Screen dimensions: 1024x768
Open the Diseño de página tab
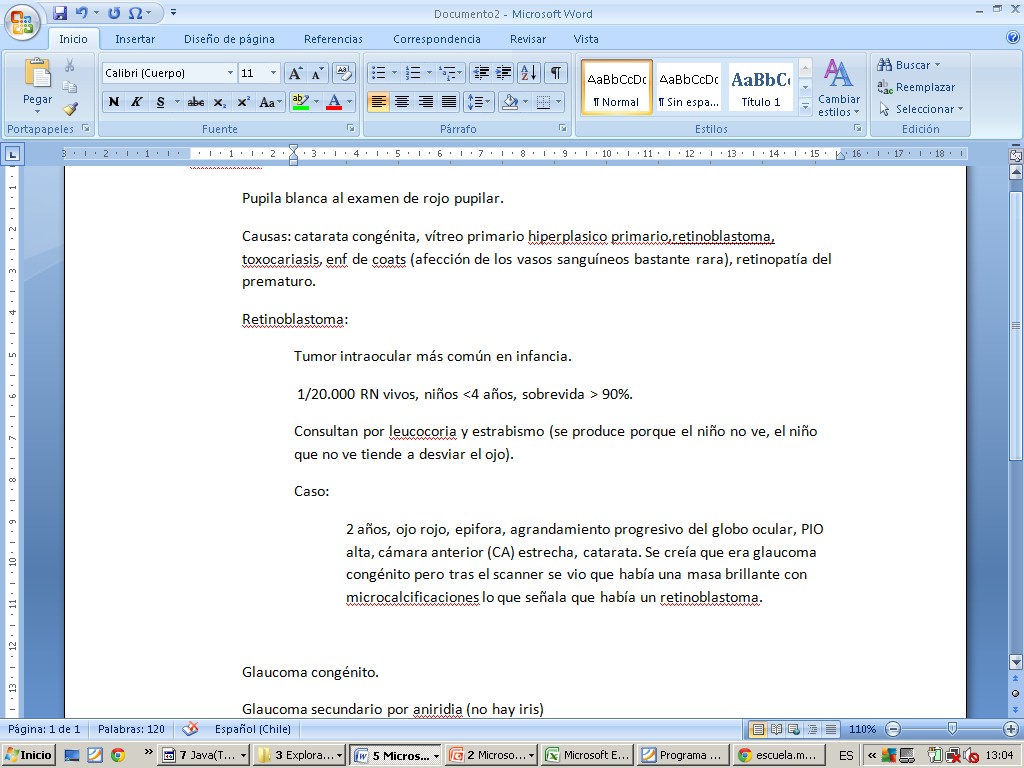[229, 39]
